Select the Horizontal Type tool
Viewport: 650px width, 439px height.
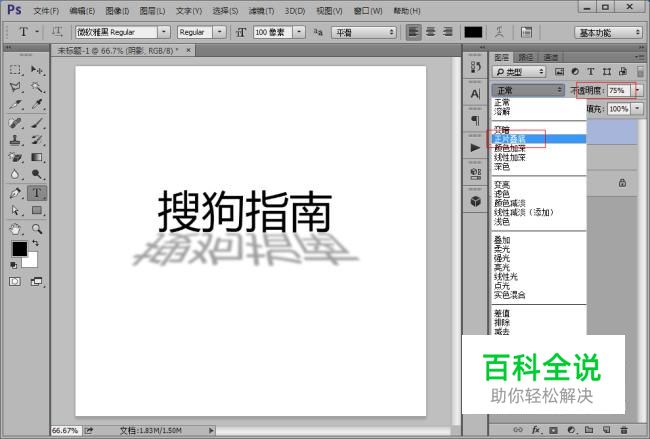tap(37, 193)
